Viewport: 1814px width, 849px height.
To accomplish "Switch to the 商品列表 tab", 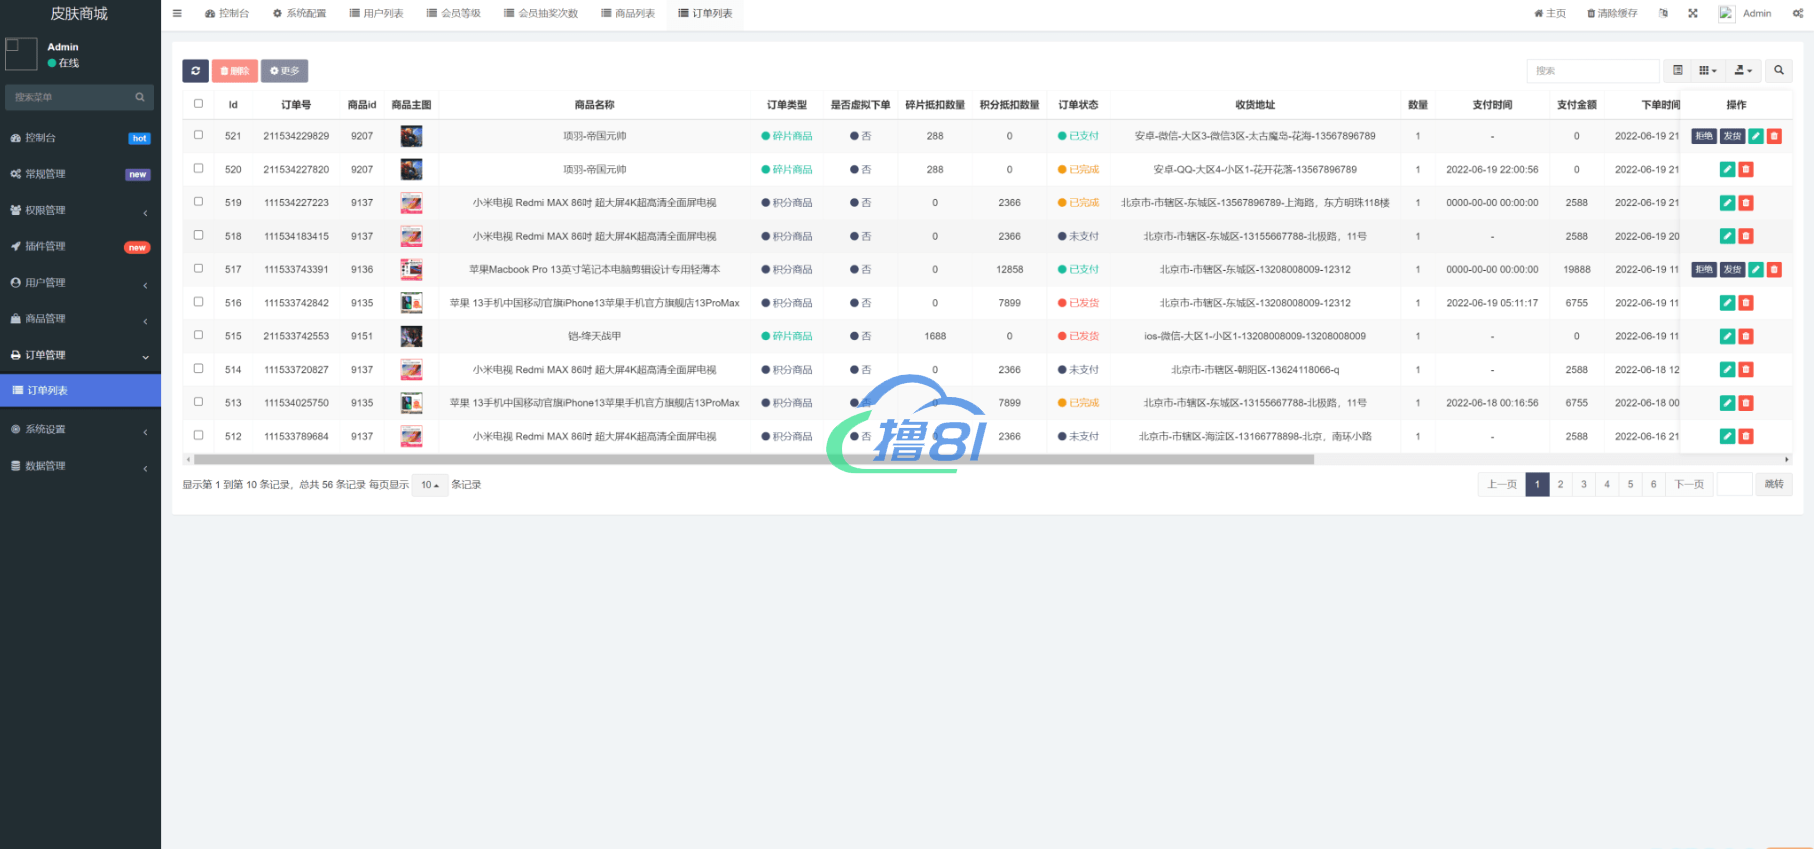I will [628, 13].
